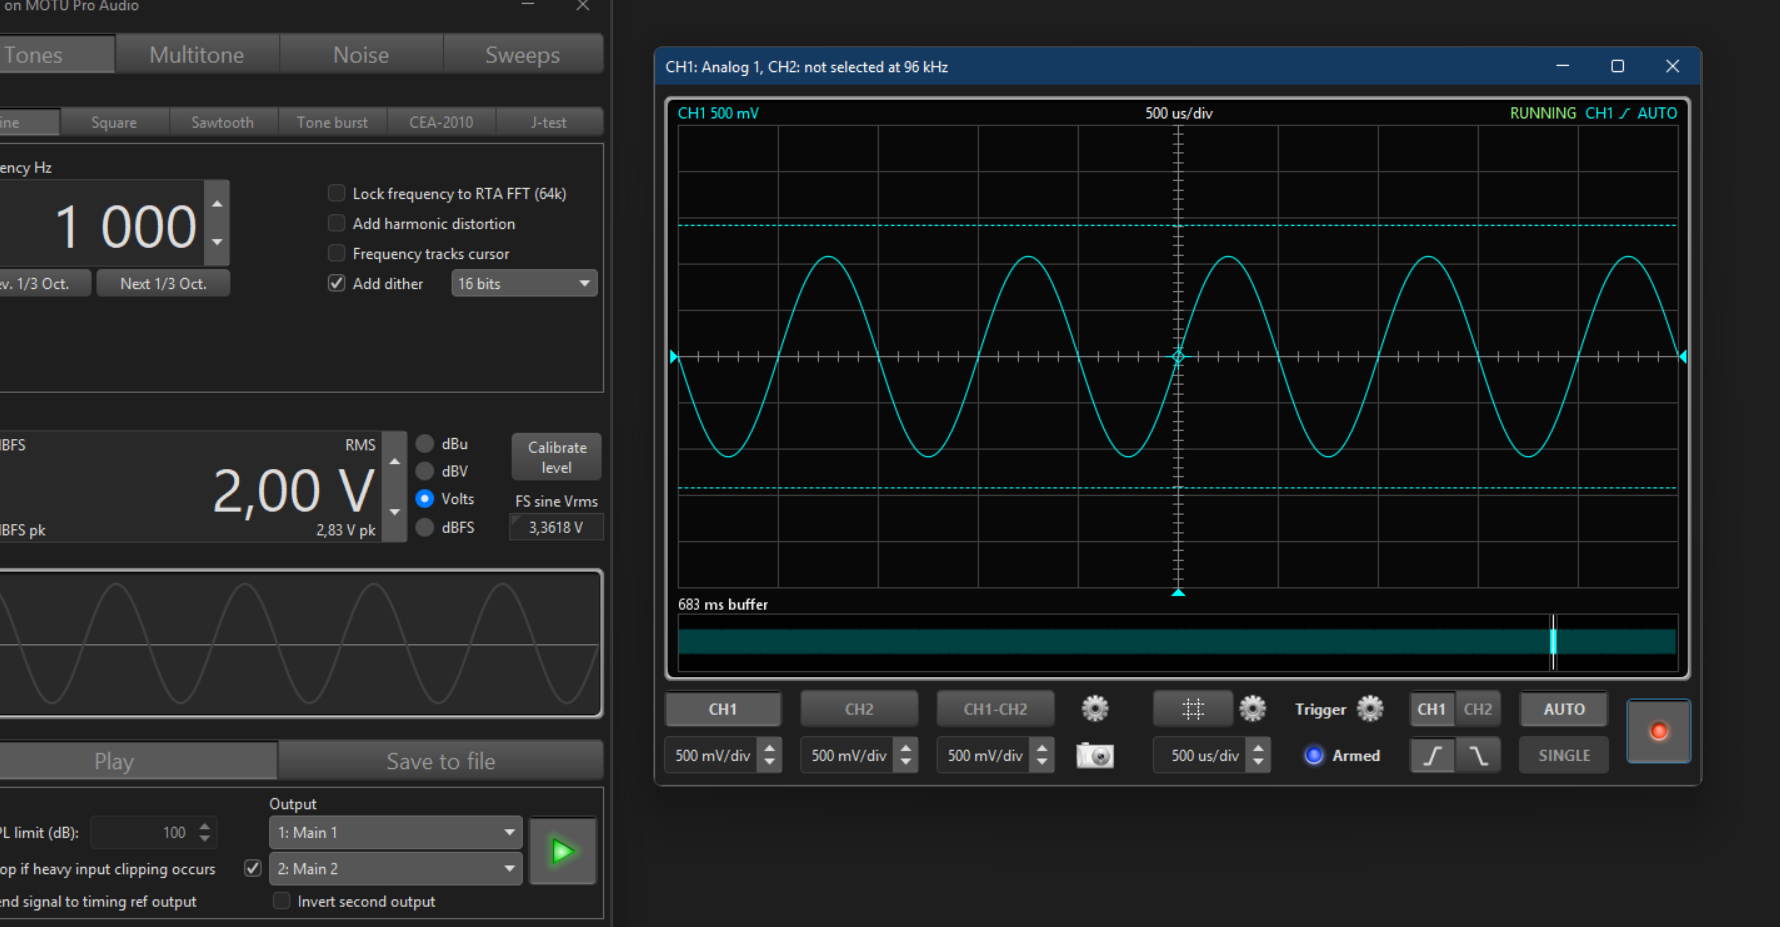Click the Calibrate level button
Viewport: 1780px width, 927px height.
557,457
